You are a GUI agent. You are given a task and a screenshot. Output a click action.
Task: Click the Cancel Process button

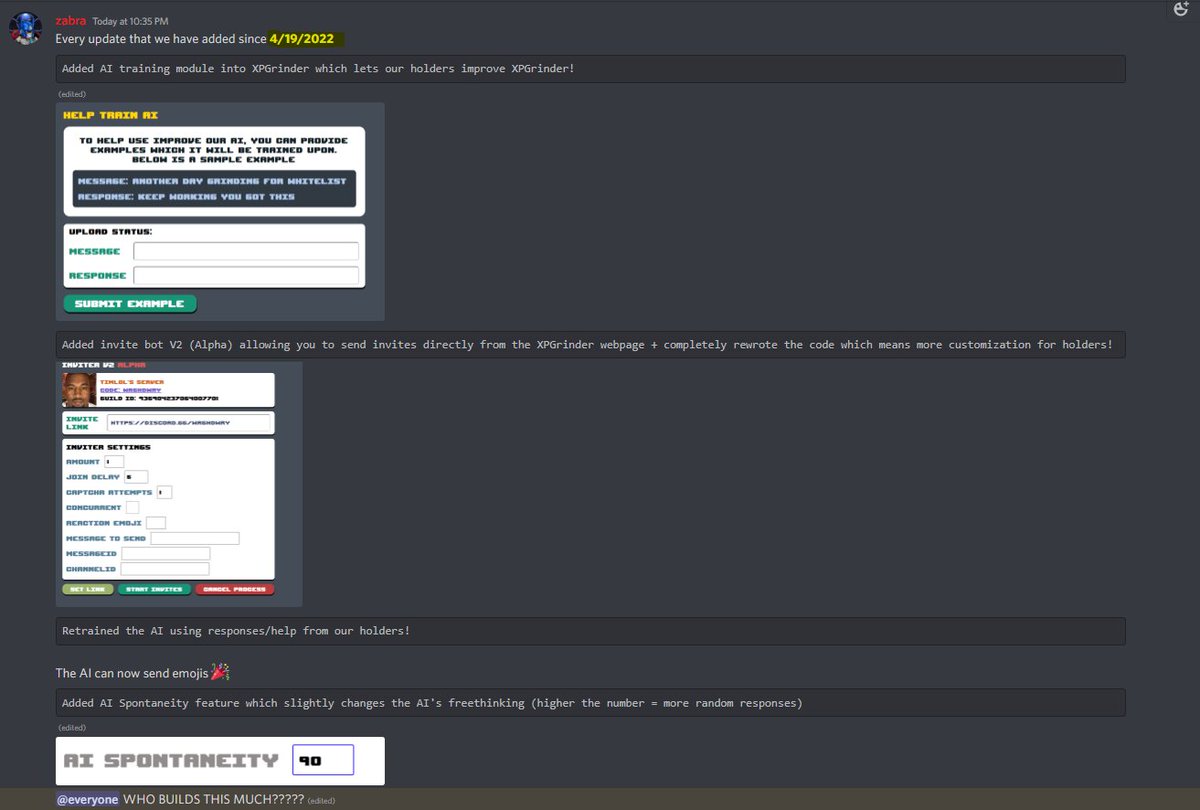pyautogui.click(x=235, y=589)
